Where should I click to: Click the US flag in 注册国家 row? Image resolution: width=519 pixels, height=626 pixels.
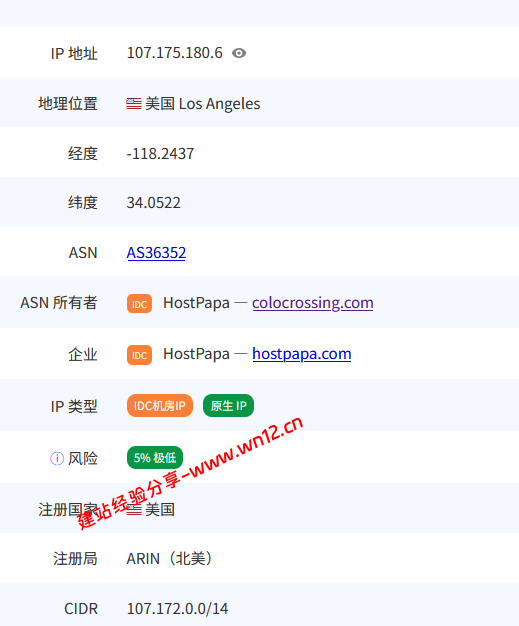(x=134, y=510)
